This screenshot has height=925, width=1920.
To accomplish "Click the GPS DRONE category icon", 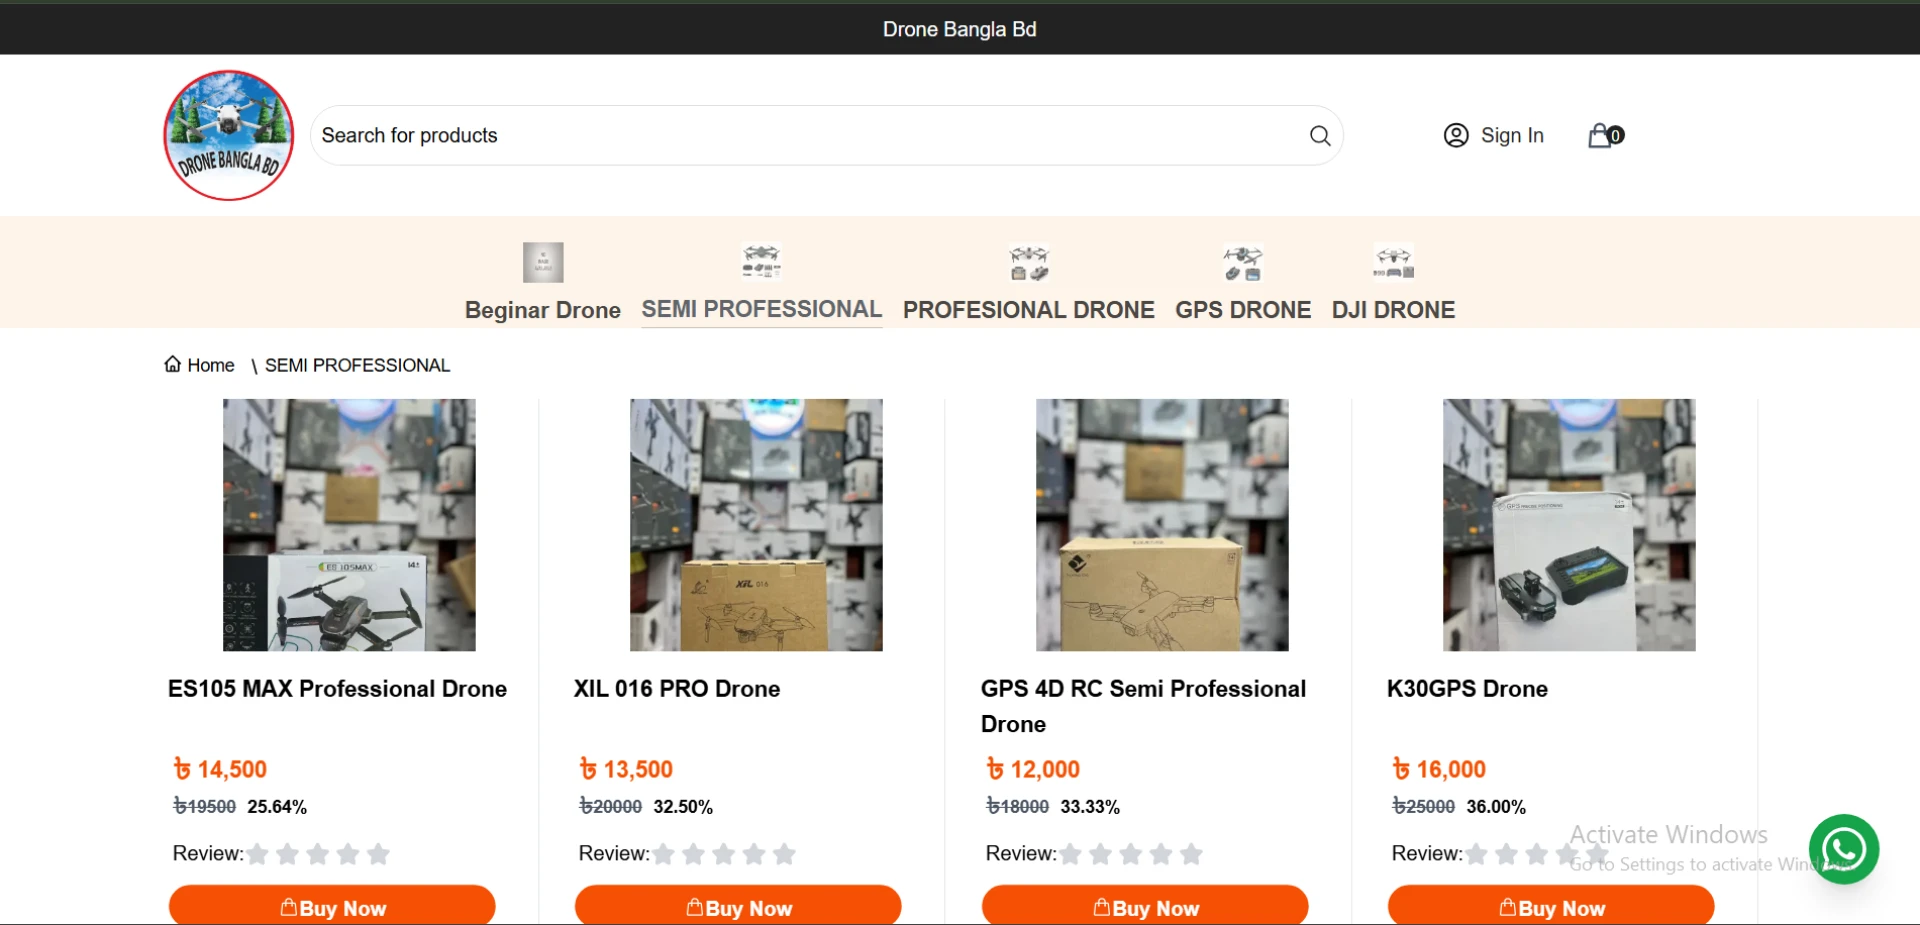I will coord(1243,263).
